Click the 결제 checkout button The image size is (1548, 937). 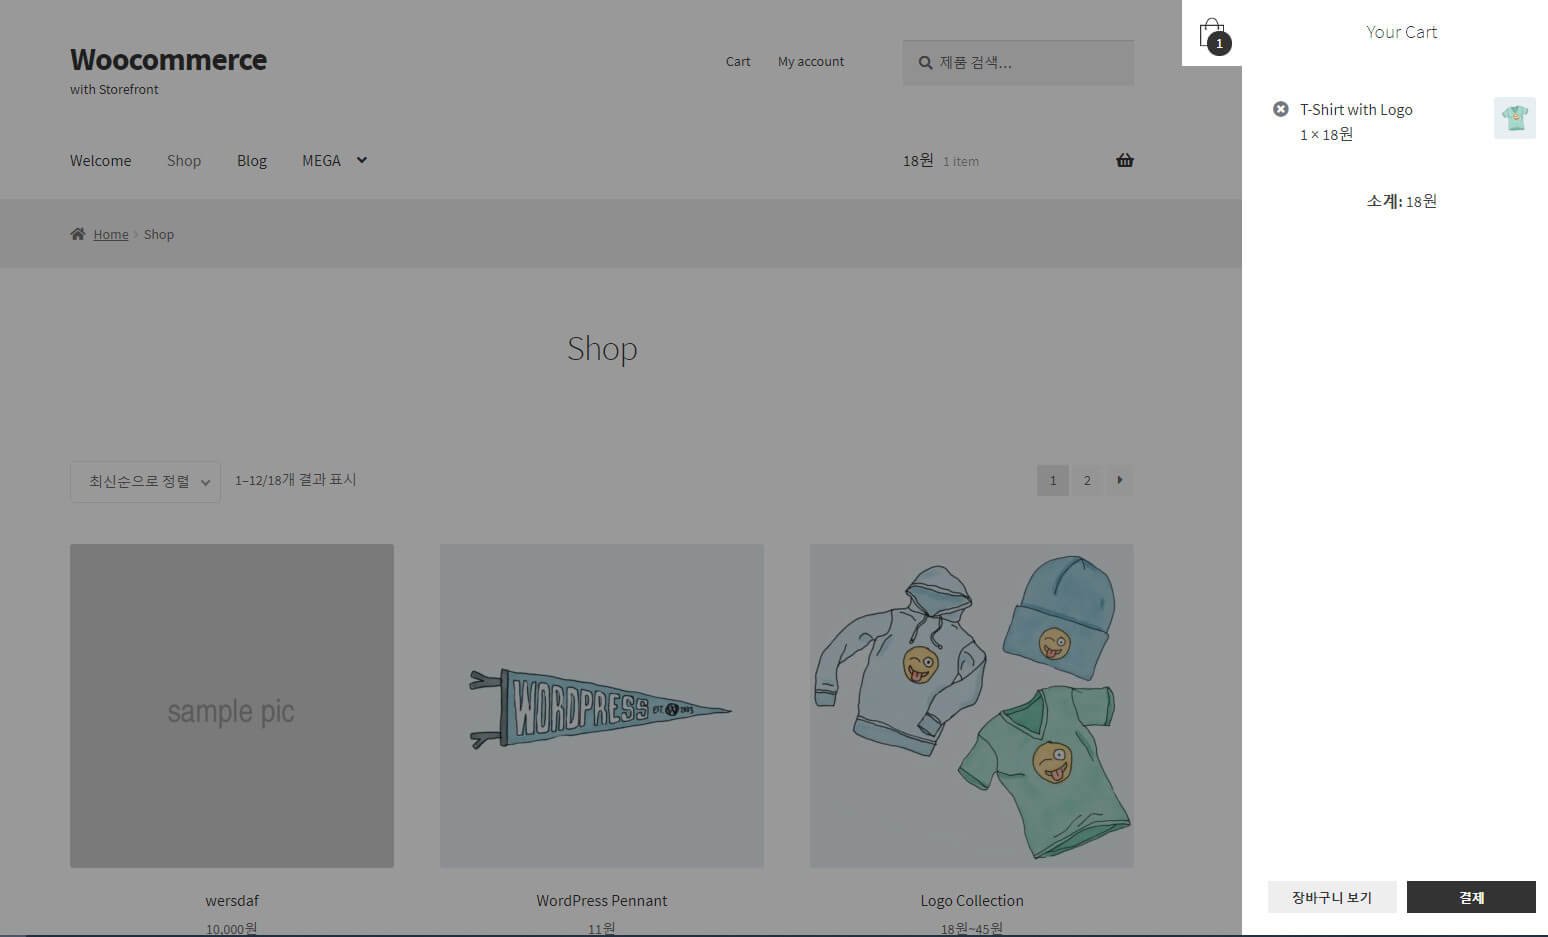pyautogui.click(x=1471, y=897)
